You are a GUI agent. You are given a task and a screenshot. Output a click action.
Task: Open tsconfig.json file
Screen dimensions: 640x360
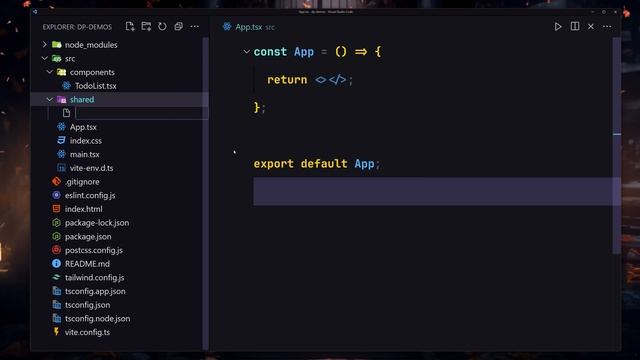click(87, 304)
